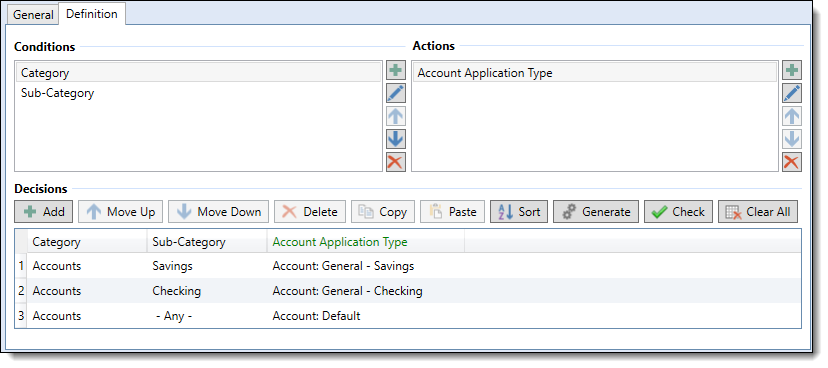The height and width of the screenshot is (368, 828).
Task: Sort the decisions table
Action: pos(519,212)
